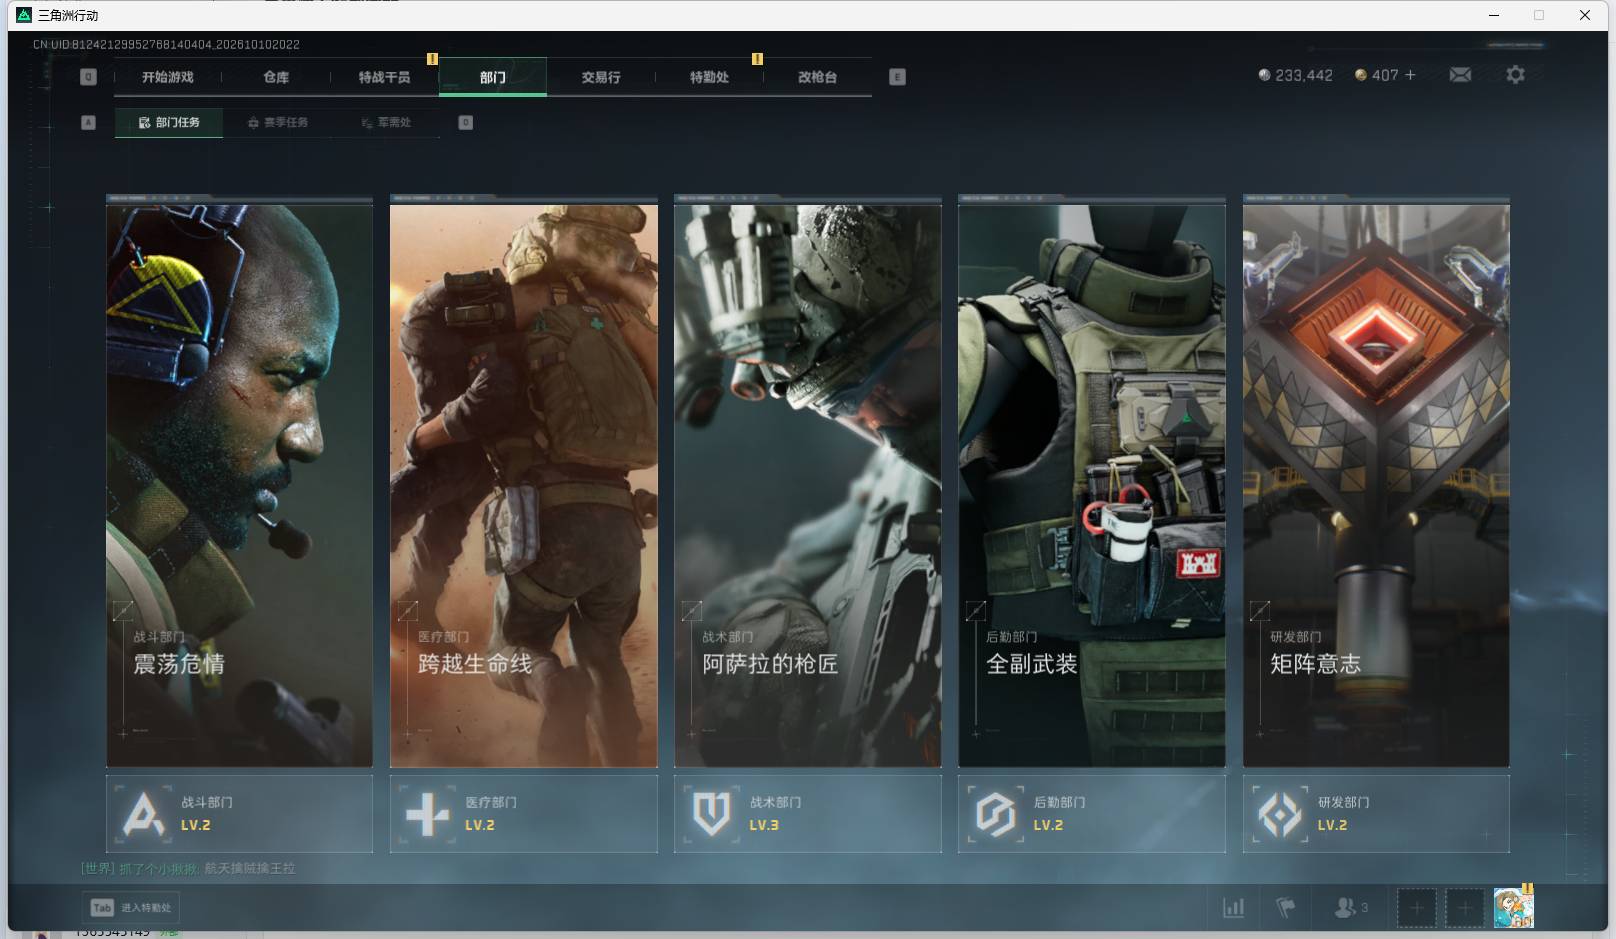Add teammate in first empty squad slot
1616x939 pixels.
pos(1416,908)
